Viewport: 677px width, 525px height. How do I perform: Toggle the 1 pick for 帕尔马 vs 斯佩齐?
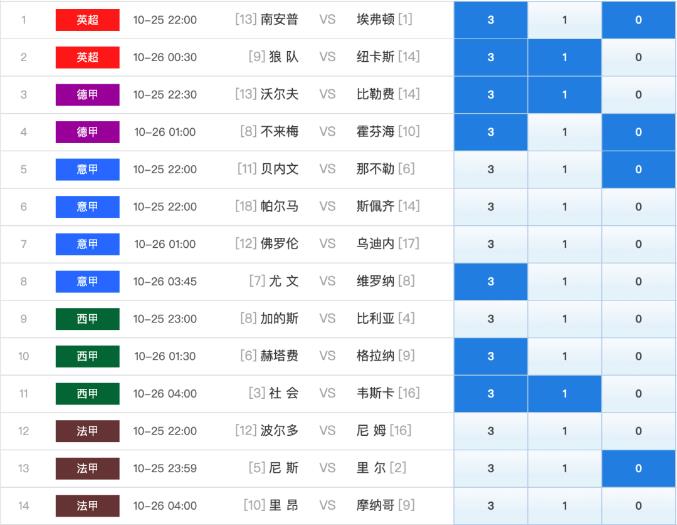coord(564,207)
